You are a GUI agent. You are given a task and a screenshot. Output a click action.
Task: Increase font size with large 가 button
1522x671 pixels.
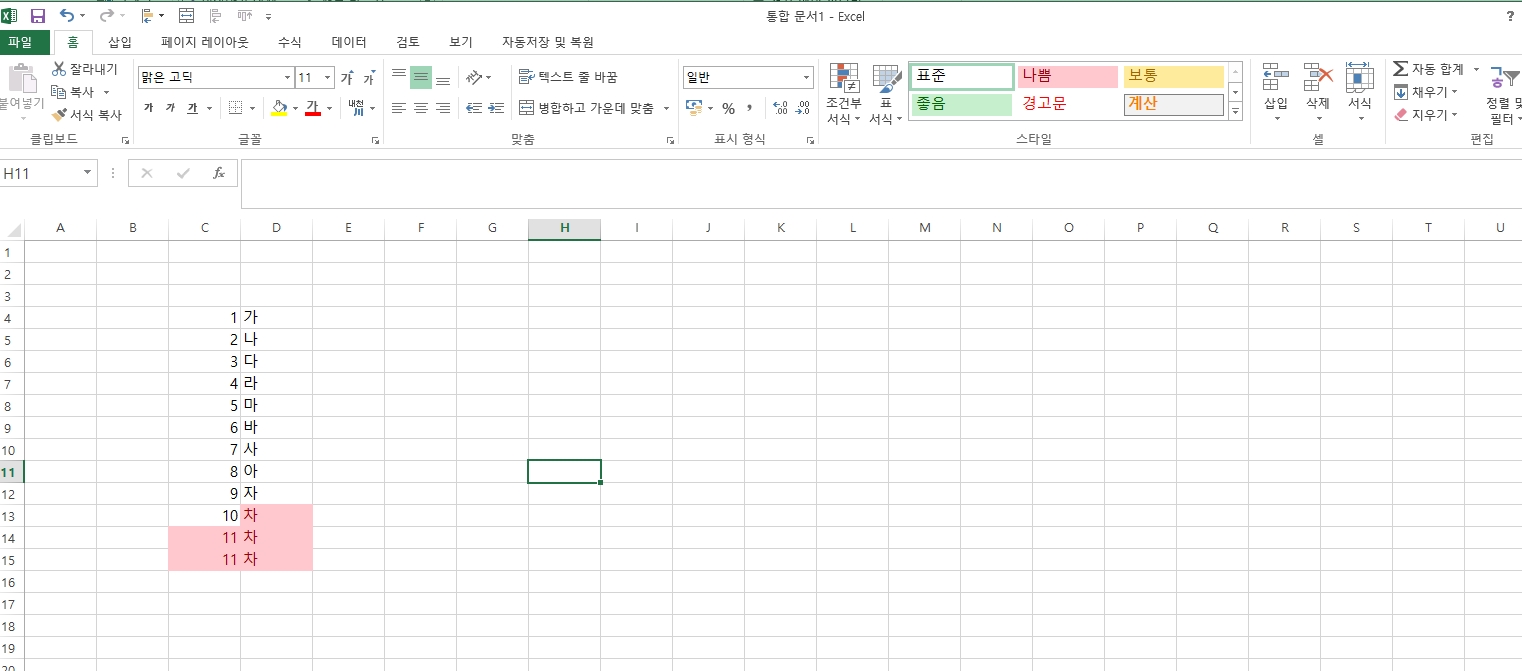tap(347, 78)
